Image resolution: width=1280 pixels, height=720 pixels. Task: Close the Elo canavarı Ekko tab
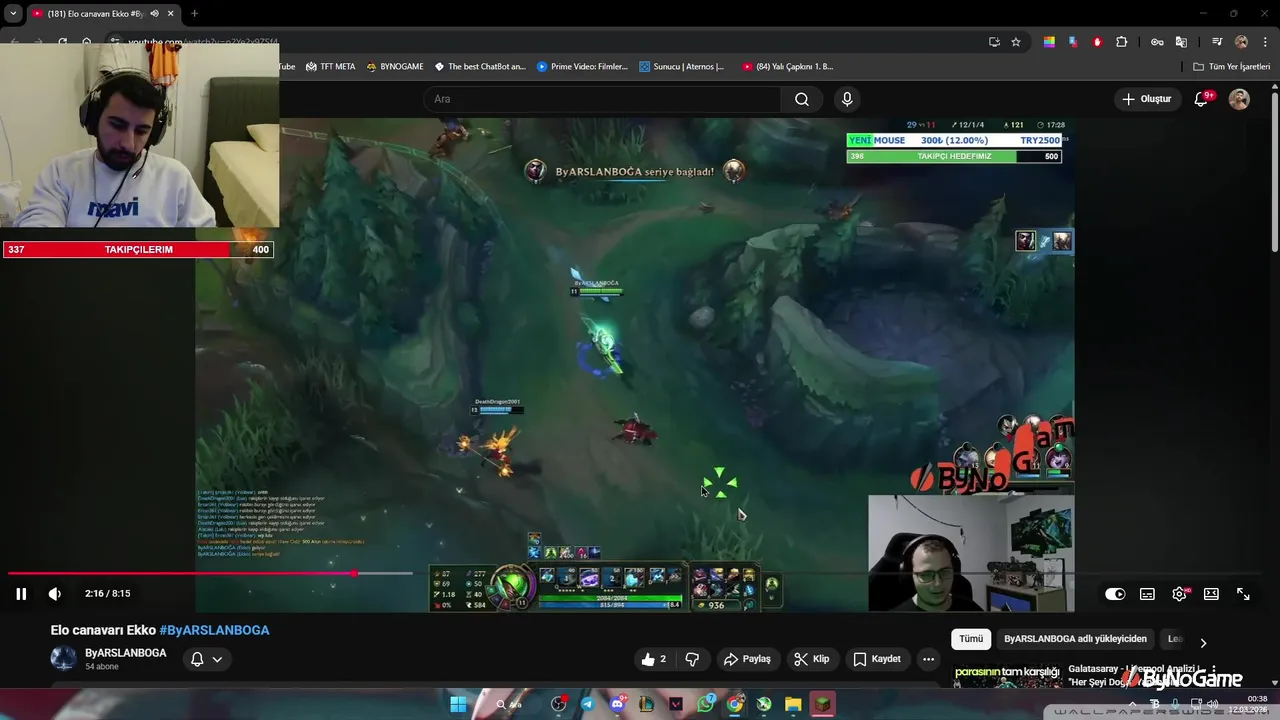(171, 14)
